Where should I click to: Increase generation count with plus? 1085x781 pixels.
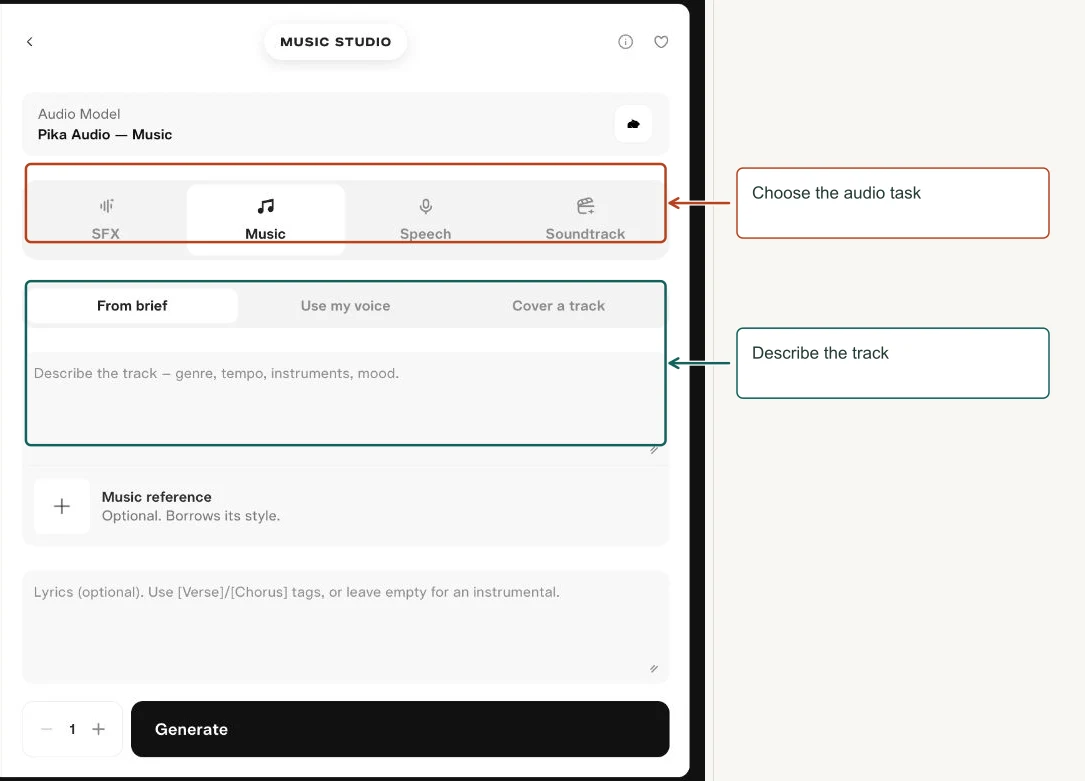(x=98, y=729)
